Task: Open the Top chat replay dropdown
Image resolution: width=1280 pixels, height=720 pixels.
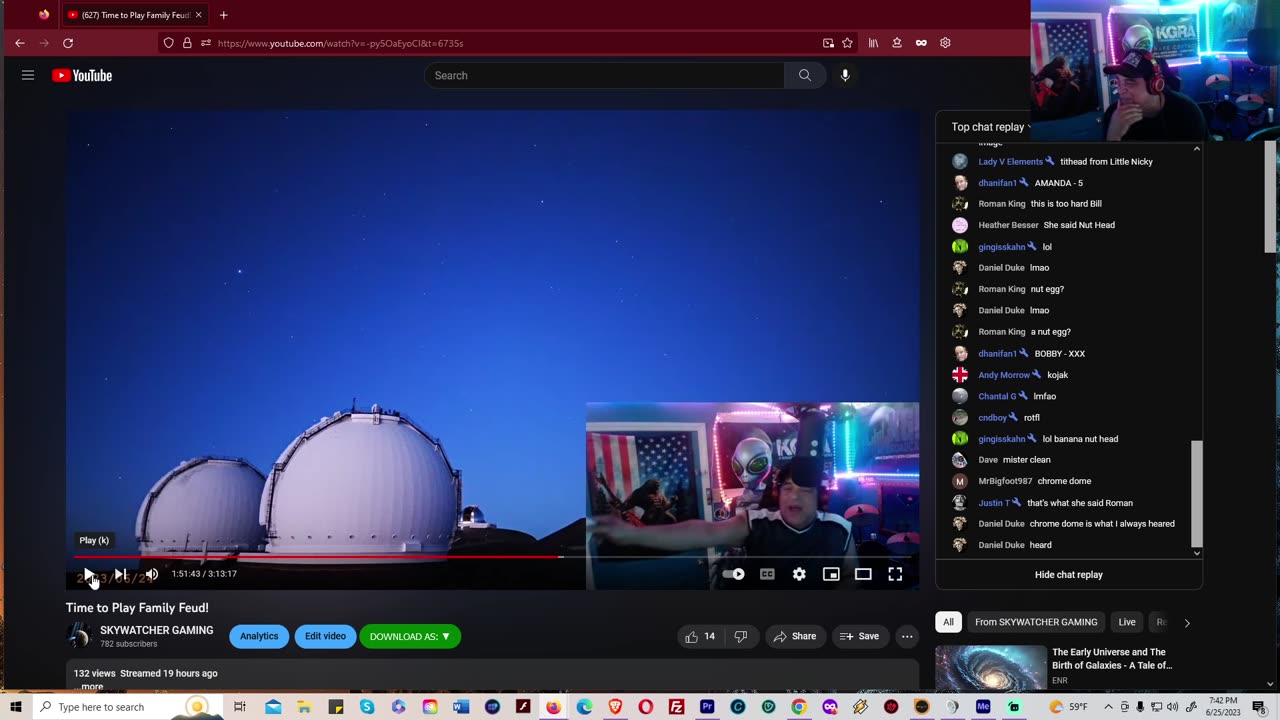Action: tap(991, 127)
